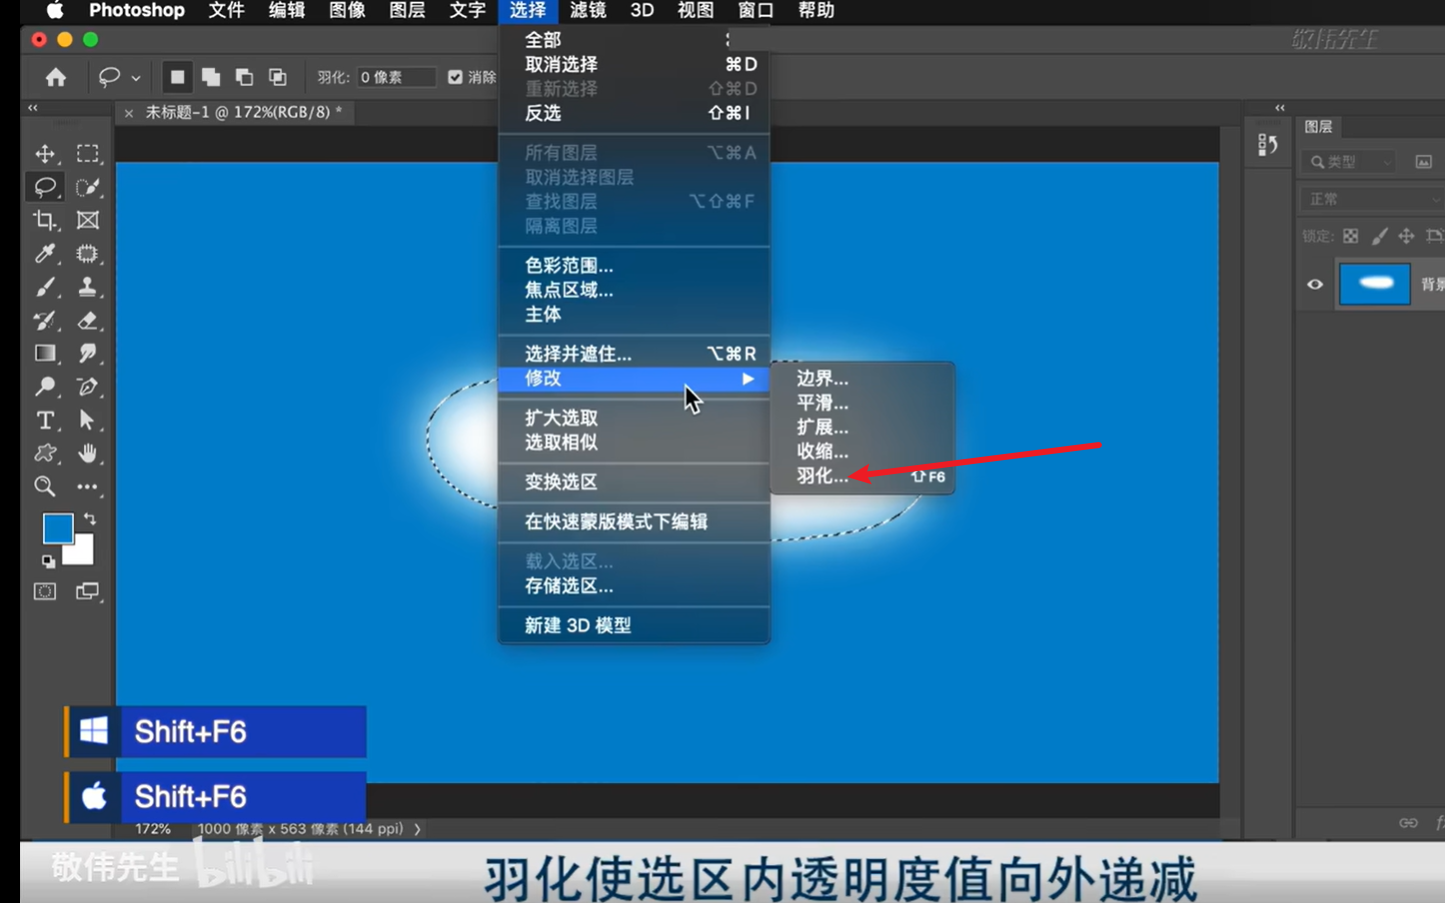The height and width of the screenshot is (903, 1445).
Task: Open layer filter type dropdown
Action: coord(1350,161)
